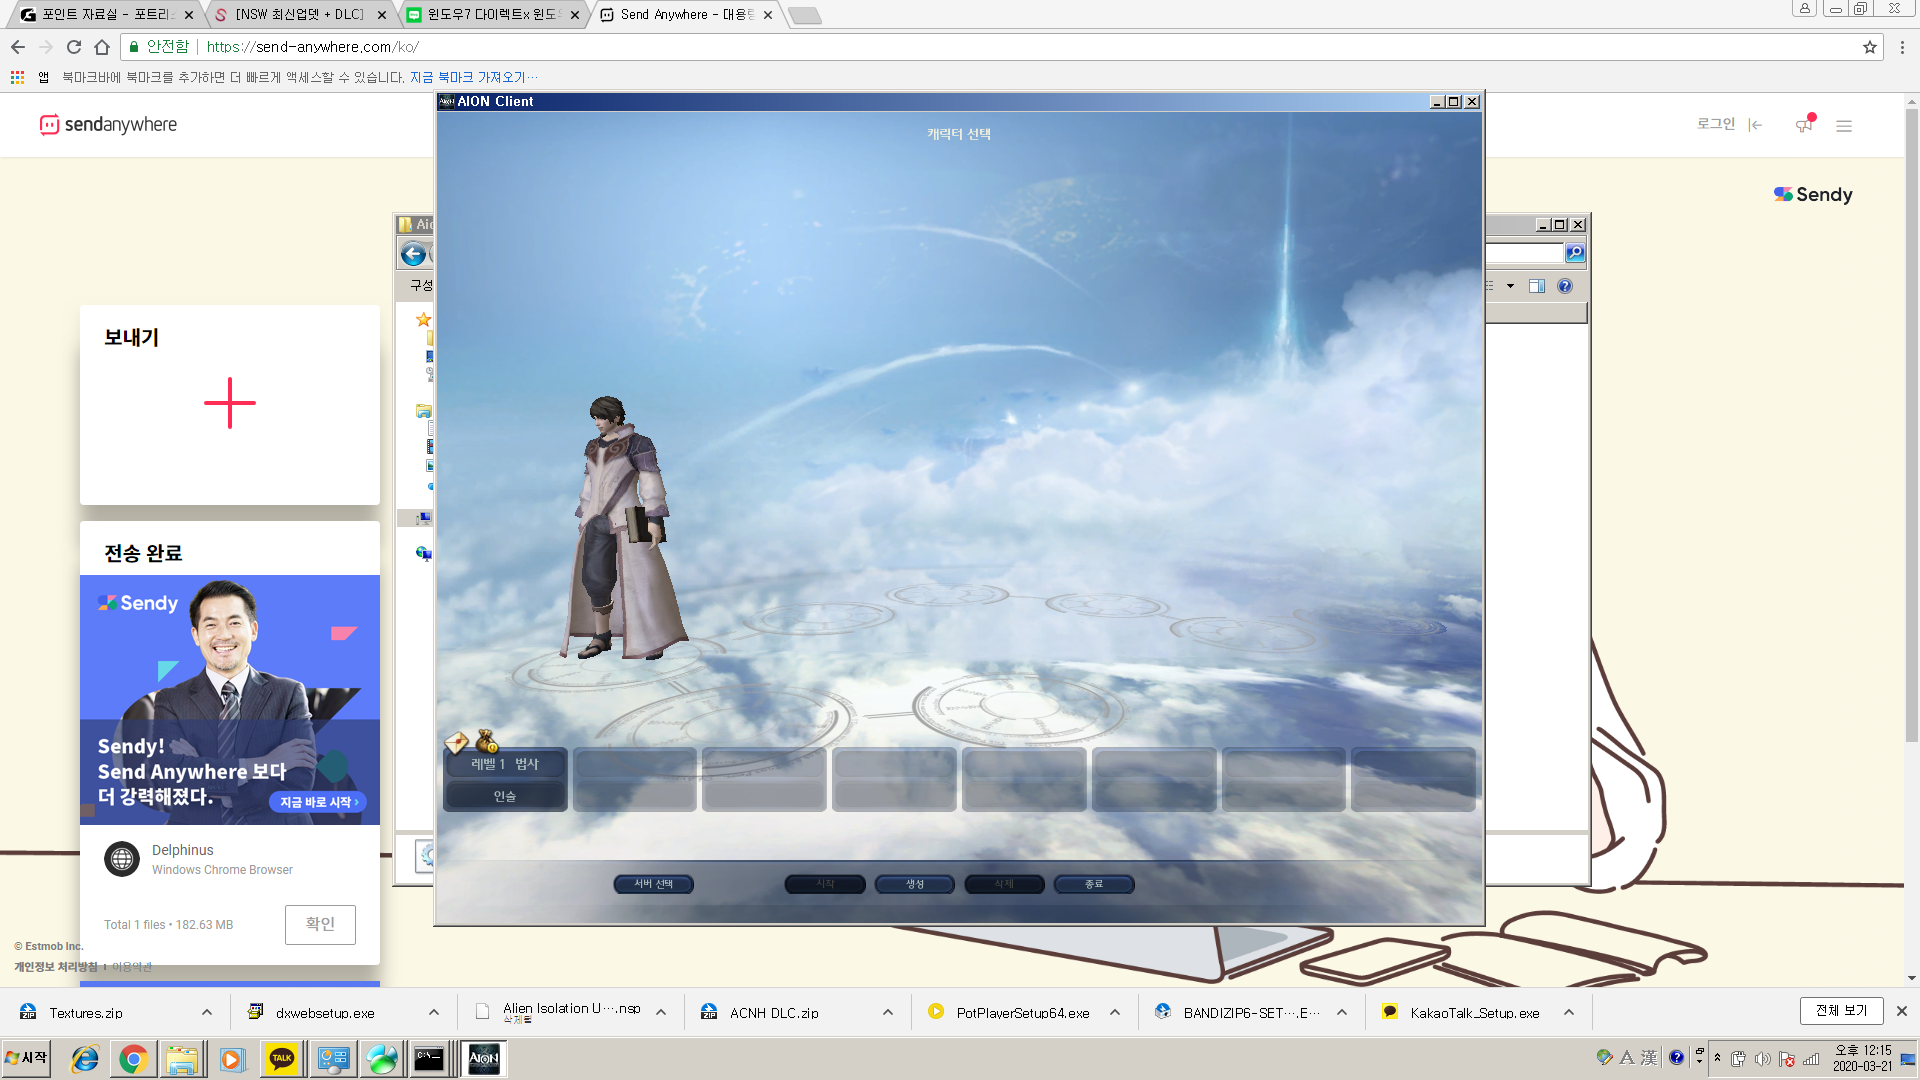
Task: Select the 레벨 1 법사 character slot
Action: click(505, 779)
